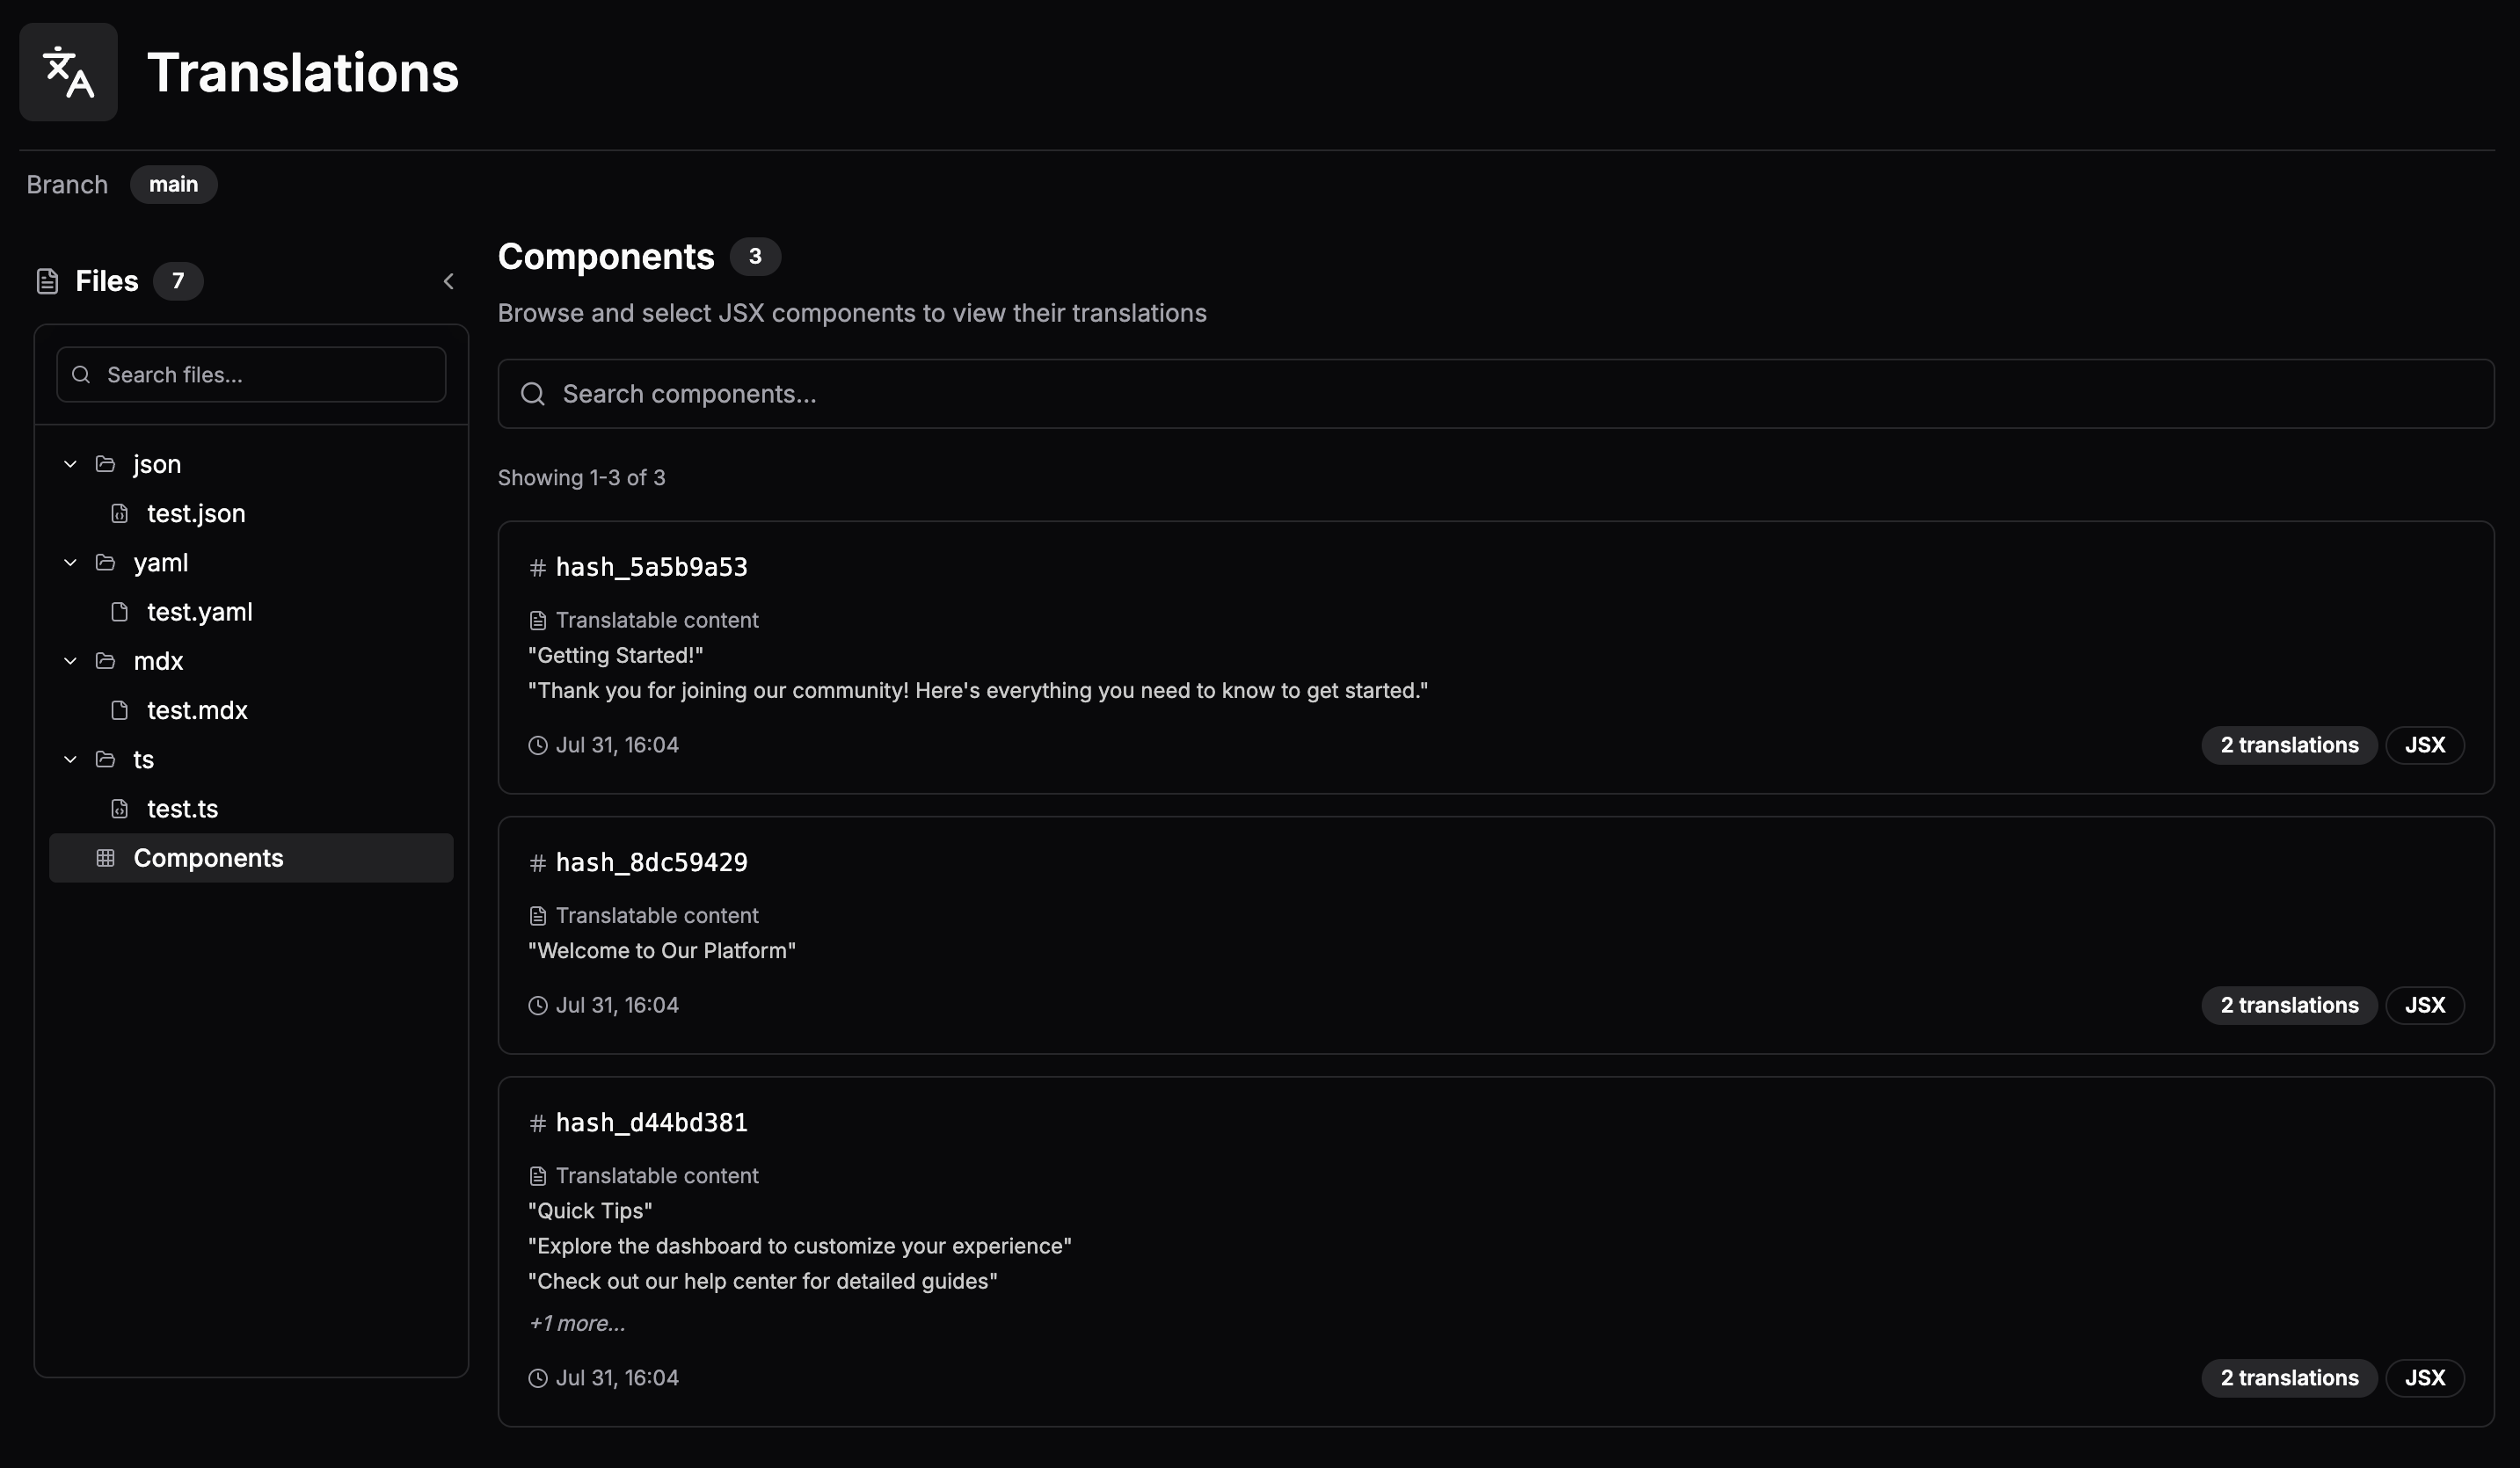This screenshot has height=1468, width=2520.
Task: Click the Translations language logo icon
Action: point(68,72)
